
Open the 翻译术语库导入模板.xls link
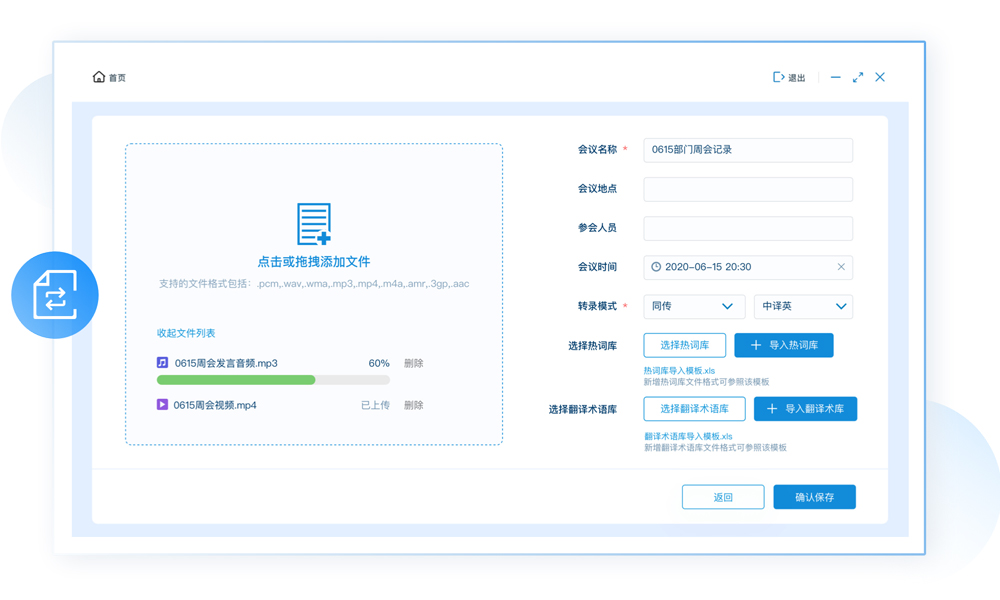[688, 436]
